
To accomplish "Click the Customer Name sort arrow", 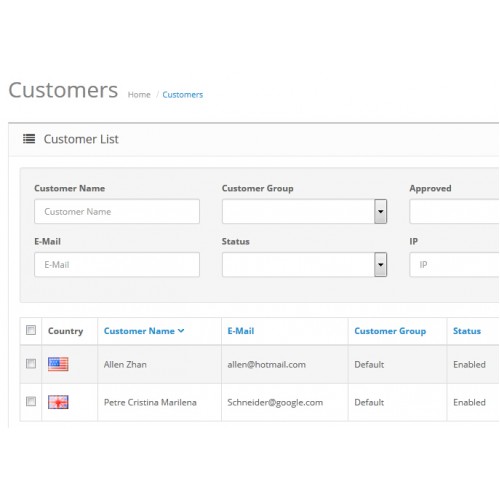I will click(x=181, y=331).
